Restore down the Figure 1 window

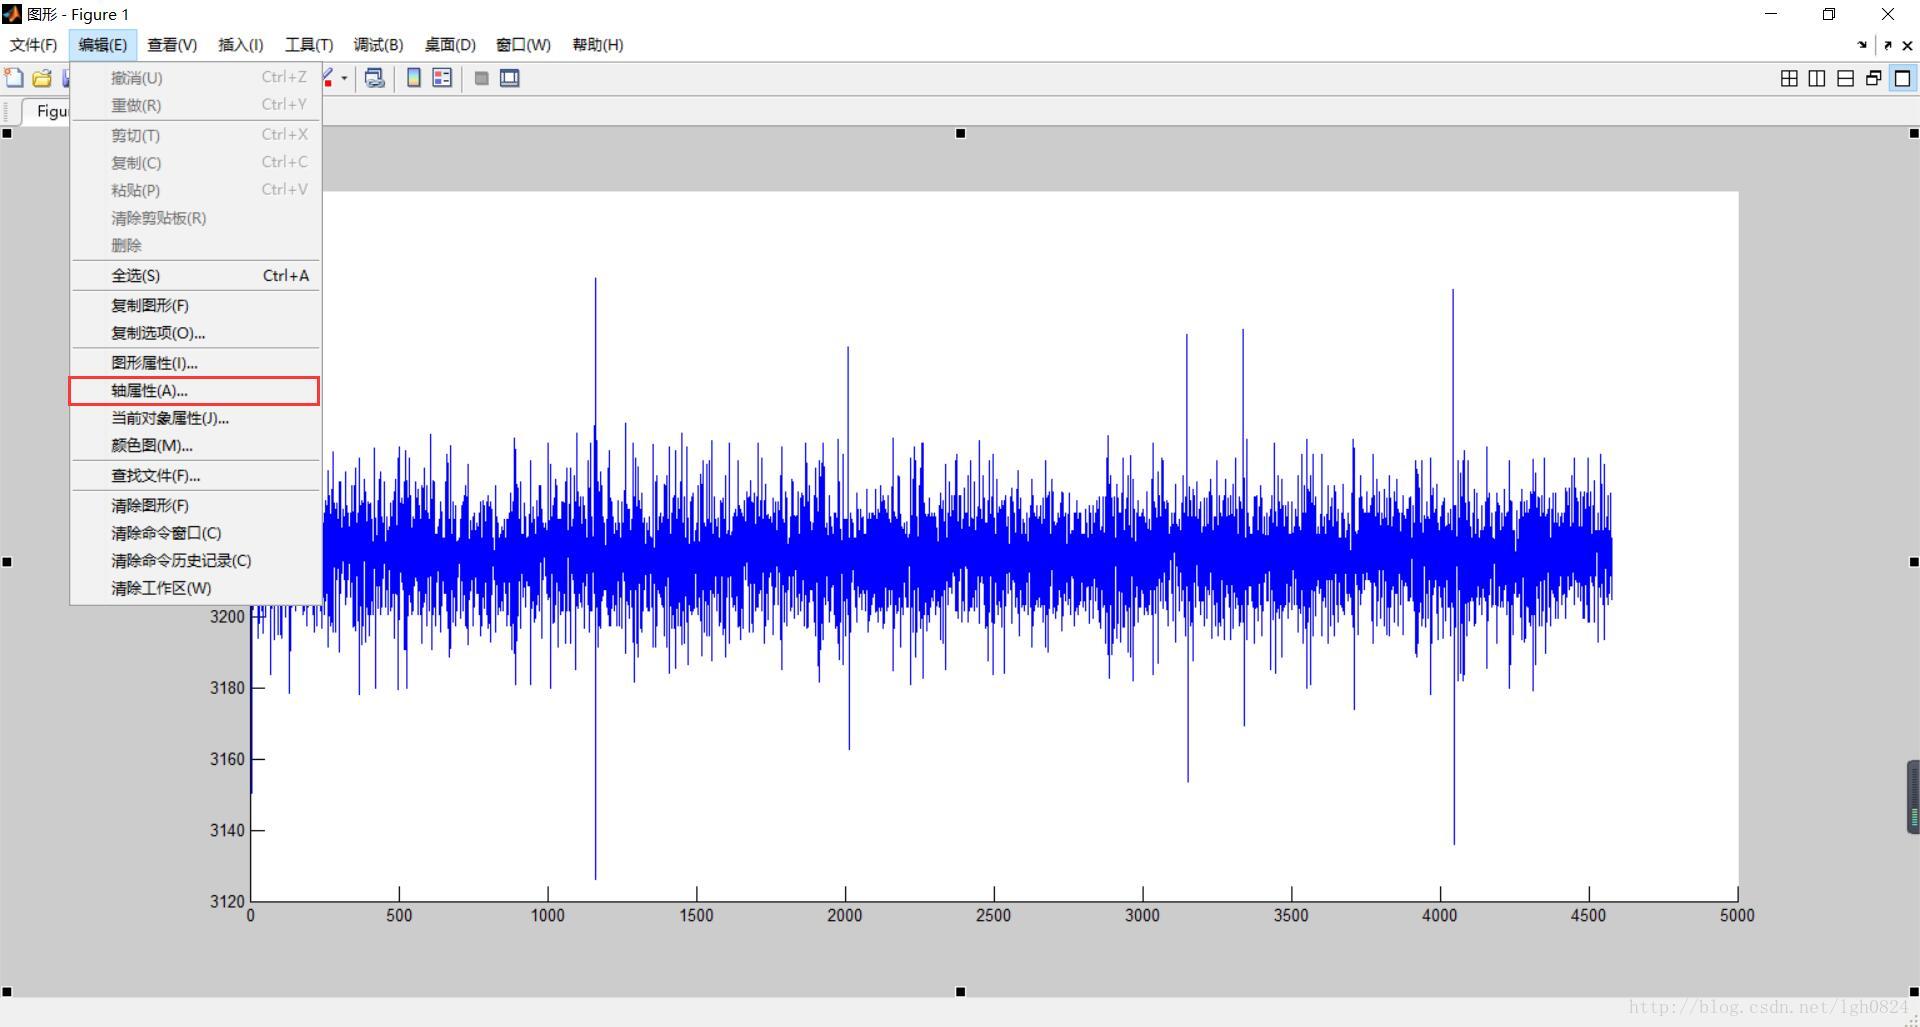1829,14
